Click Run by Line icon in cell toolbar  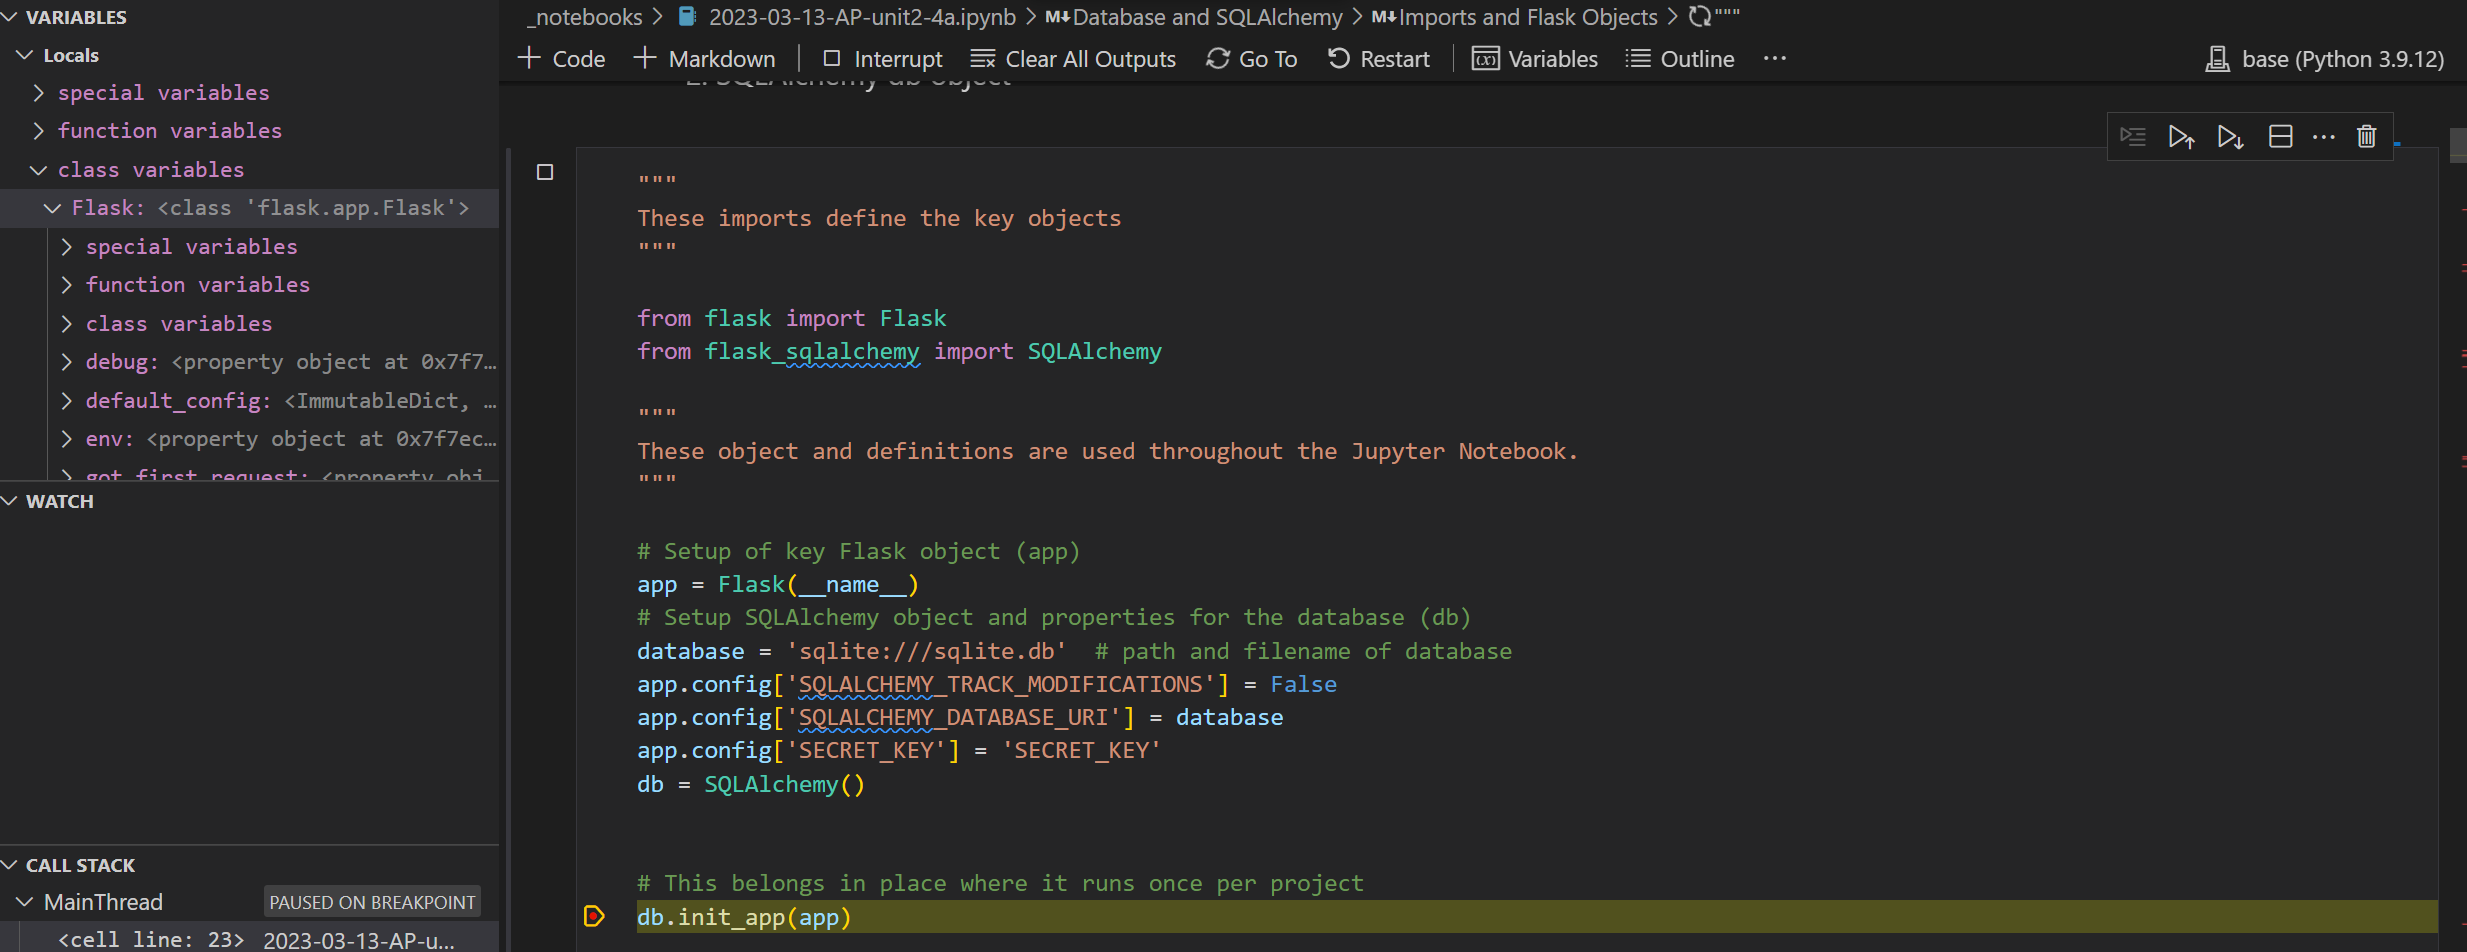pos(2132,137)
